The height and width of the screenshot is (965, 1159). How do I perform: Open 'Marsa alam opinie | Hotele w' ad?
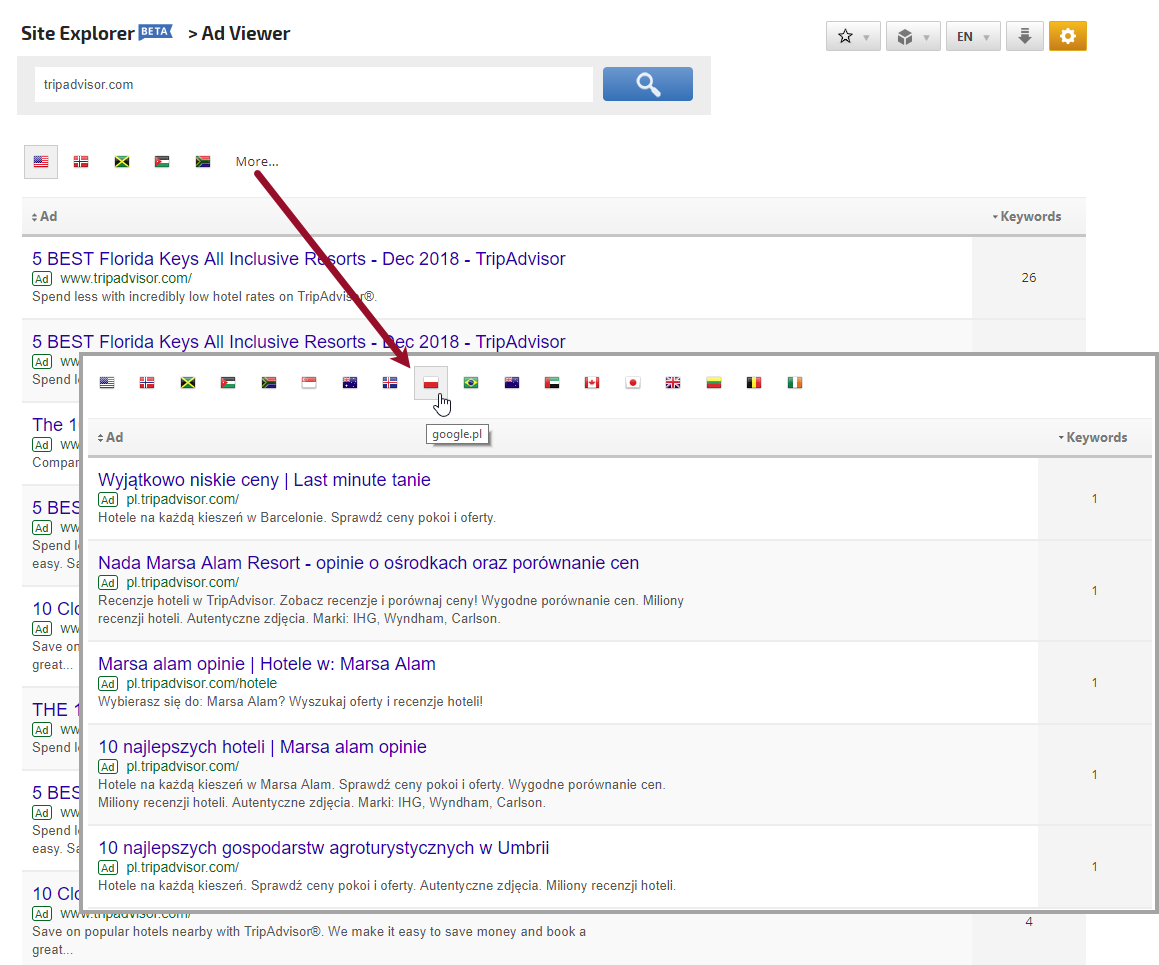coord(267,664)
